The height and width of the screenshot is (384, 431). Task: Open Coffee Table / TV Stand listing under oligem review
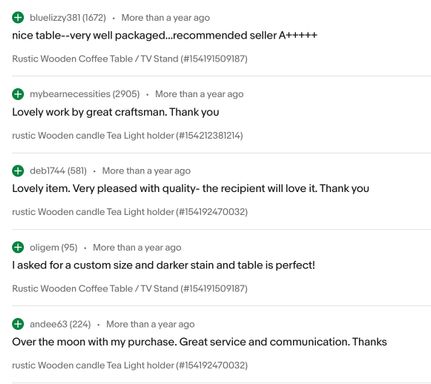(x=130, y=288)
